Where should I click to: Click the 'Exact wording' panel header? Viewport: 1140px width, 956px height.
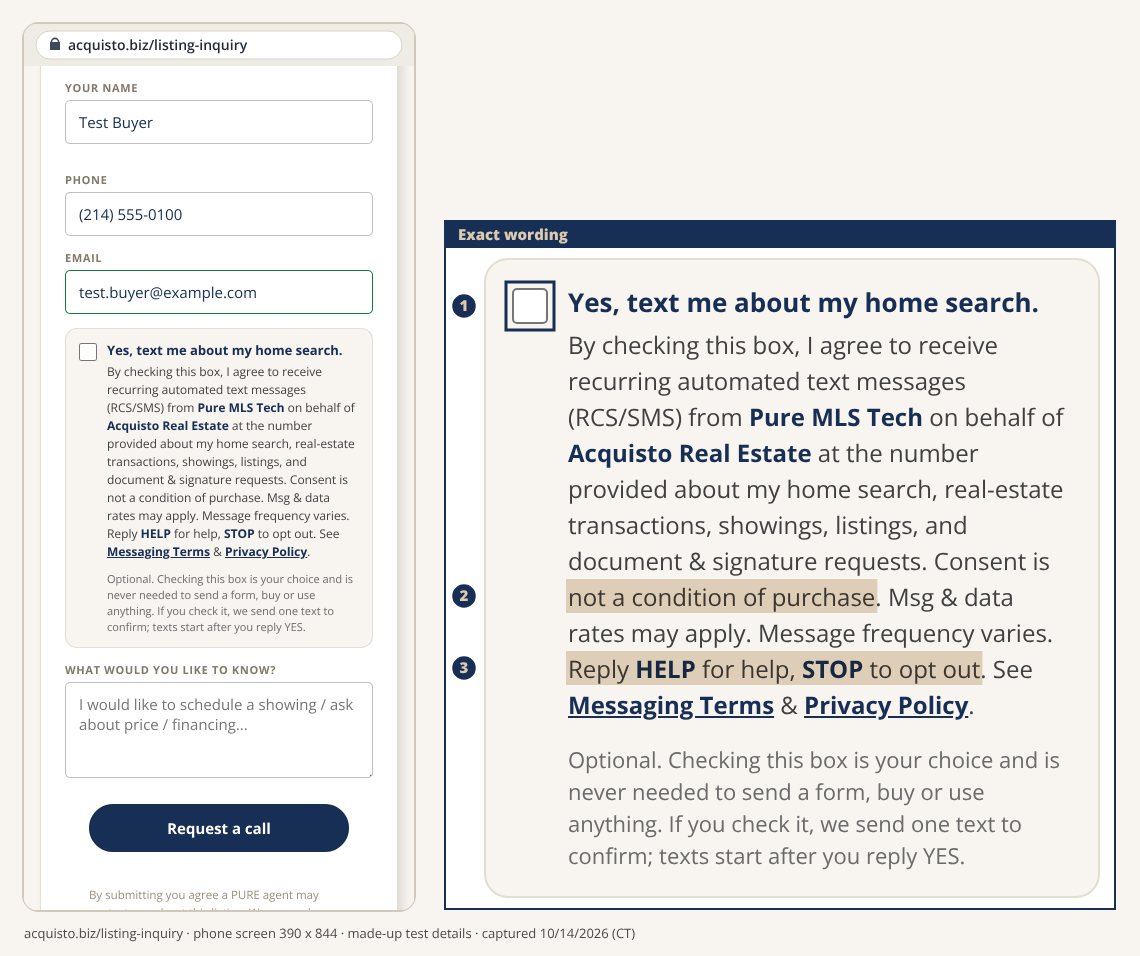tap(780, 234)
